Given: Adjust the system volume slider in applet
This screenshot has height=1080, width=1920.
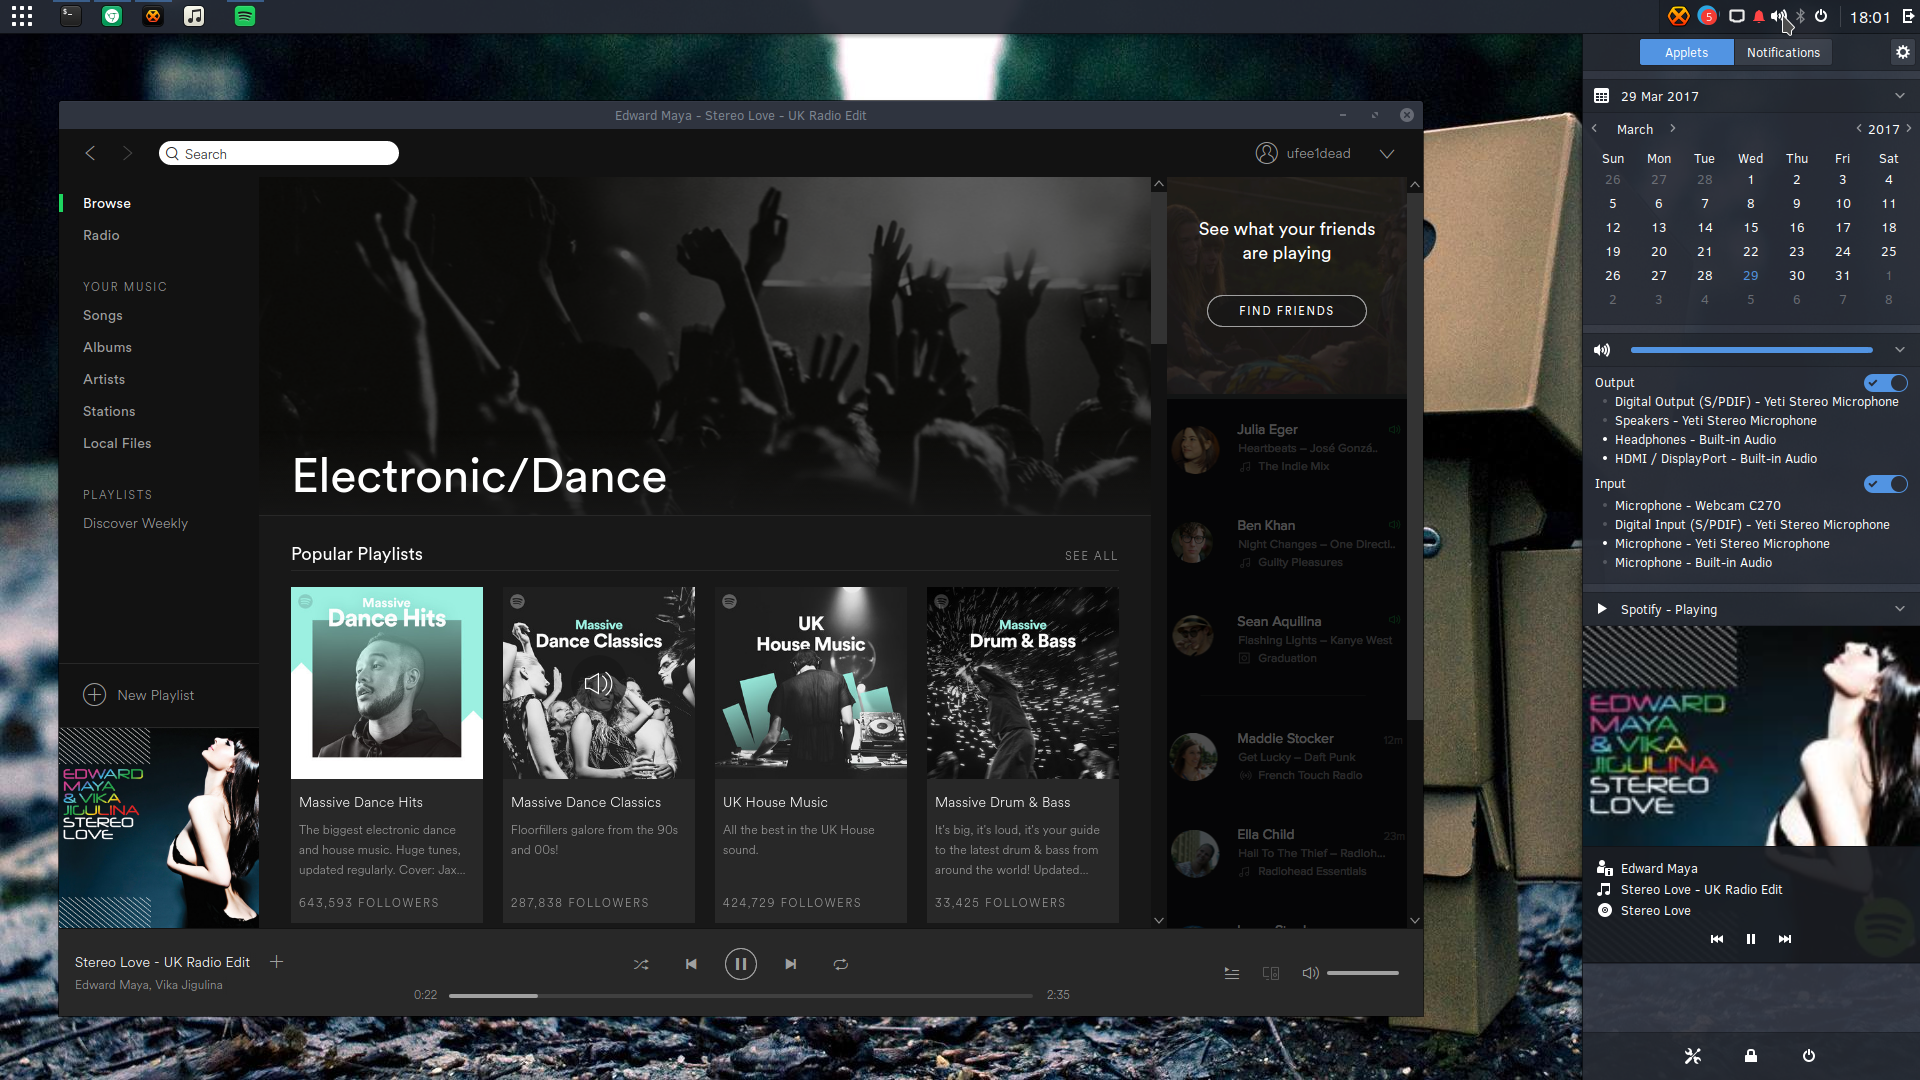Looking at the screenshot, I should click(1751, 350).
